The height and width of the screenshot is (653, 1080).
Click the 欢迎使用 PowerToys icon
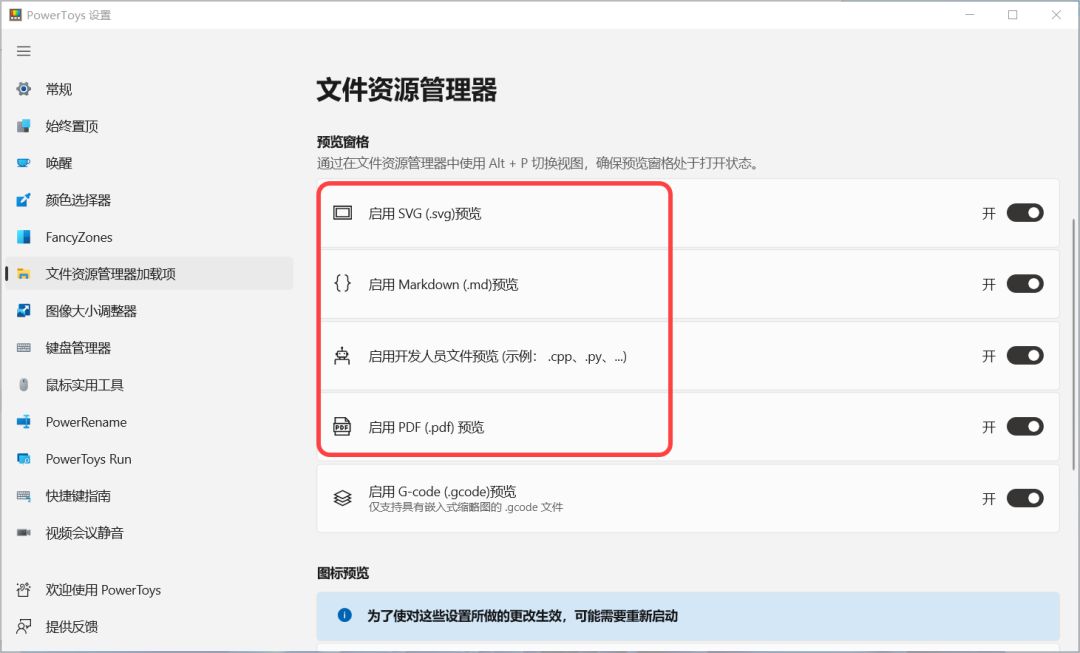(x=24, y=590)
